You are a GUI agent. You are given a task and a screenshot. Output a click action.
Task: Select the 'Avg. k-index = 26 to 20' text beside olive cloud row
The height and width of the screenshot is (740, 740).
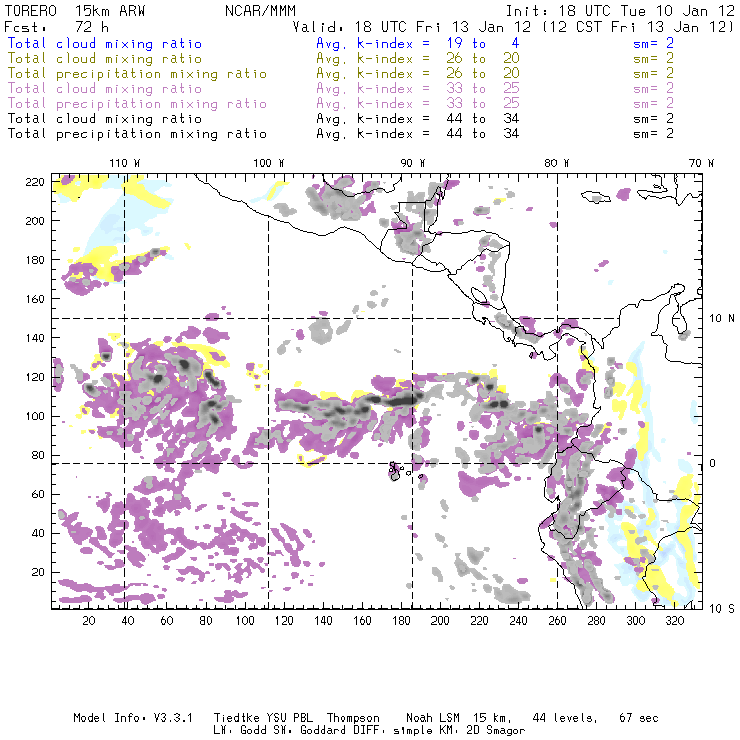click(418, 59)
